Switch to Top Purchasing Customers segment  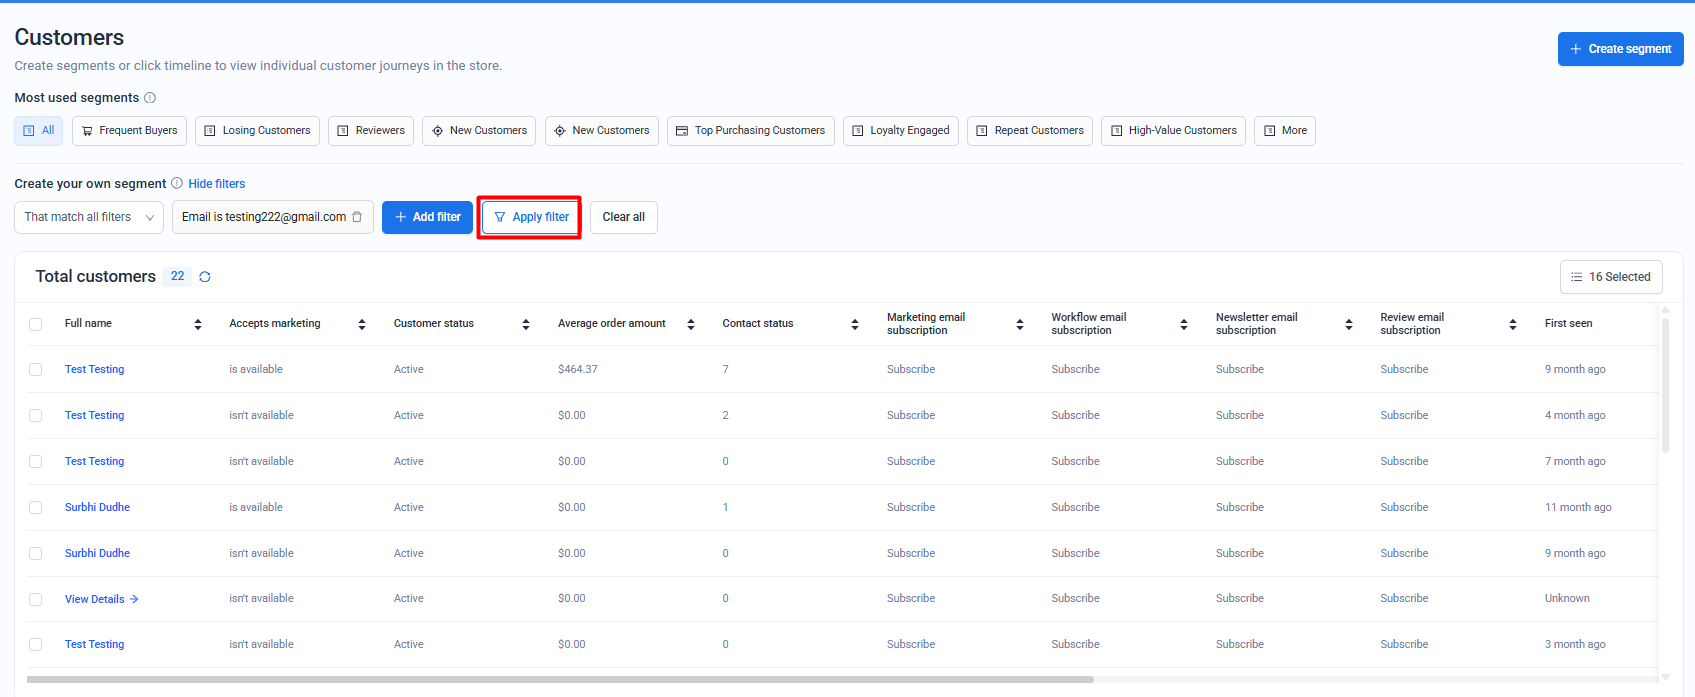[751, 131]
